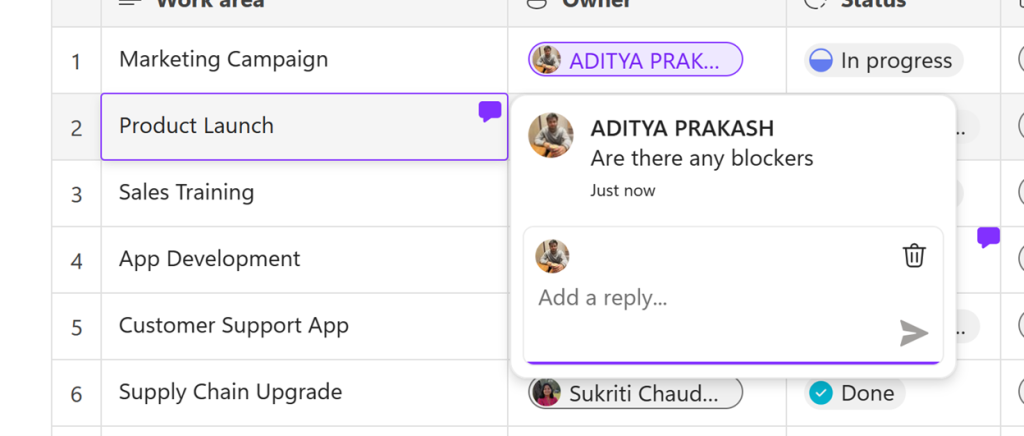This screenshot has width=1024, height=436.
Task: Click the purple comment icon on Product Launch
Action: (489, 112)
